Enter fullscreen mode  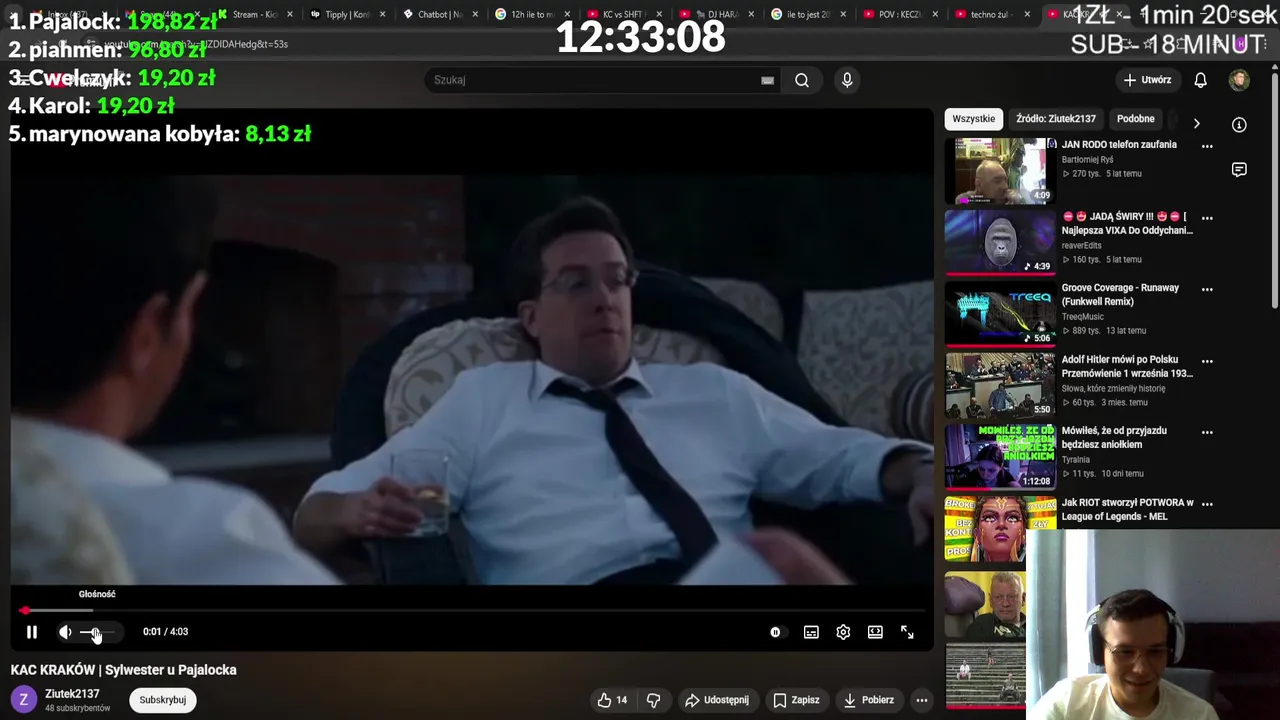click(x=907, y=632)
